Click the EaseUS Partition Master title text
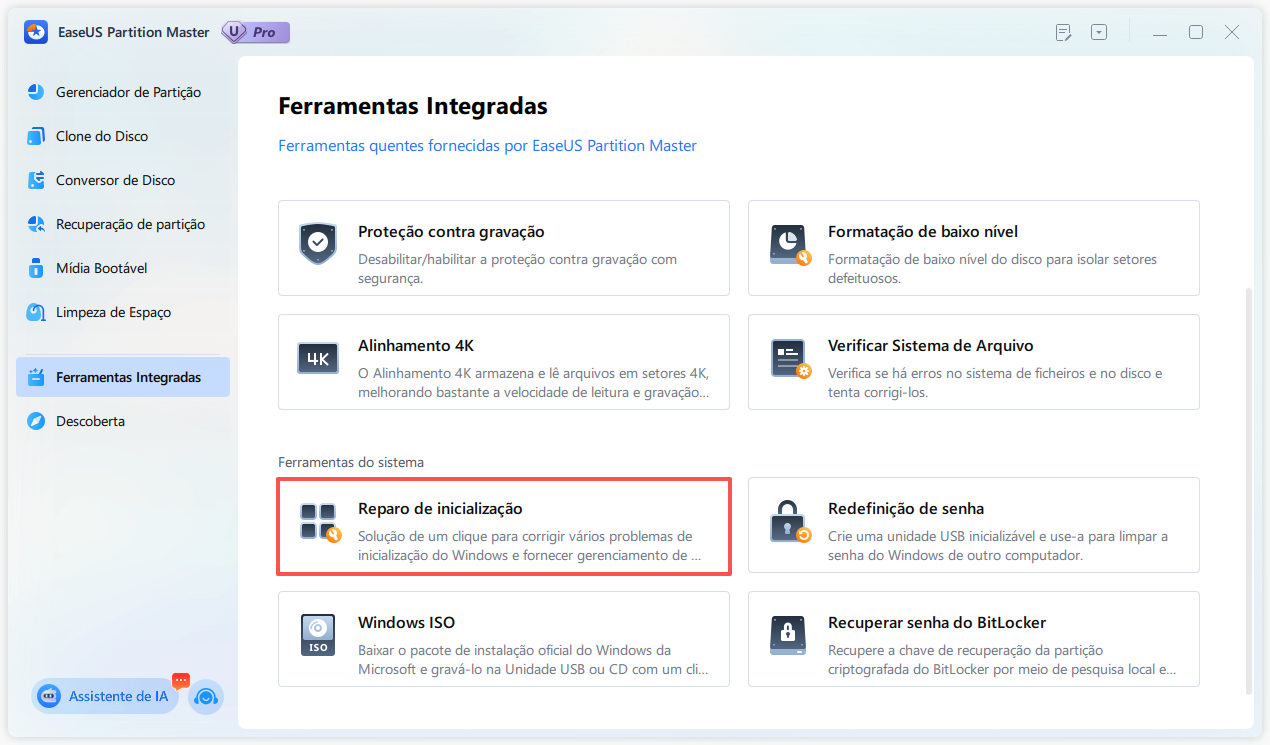Image resolution: width=1270 pixels, height=745 pixels. tap(133, 32)
